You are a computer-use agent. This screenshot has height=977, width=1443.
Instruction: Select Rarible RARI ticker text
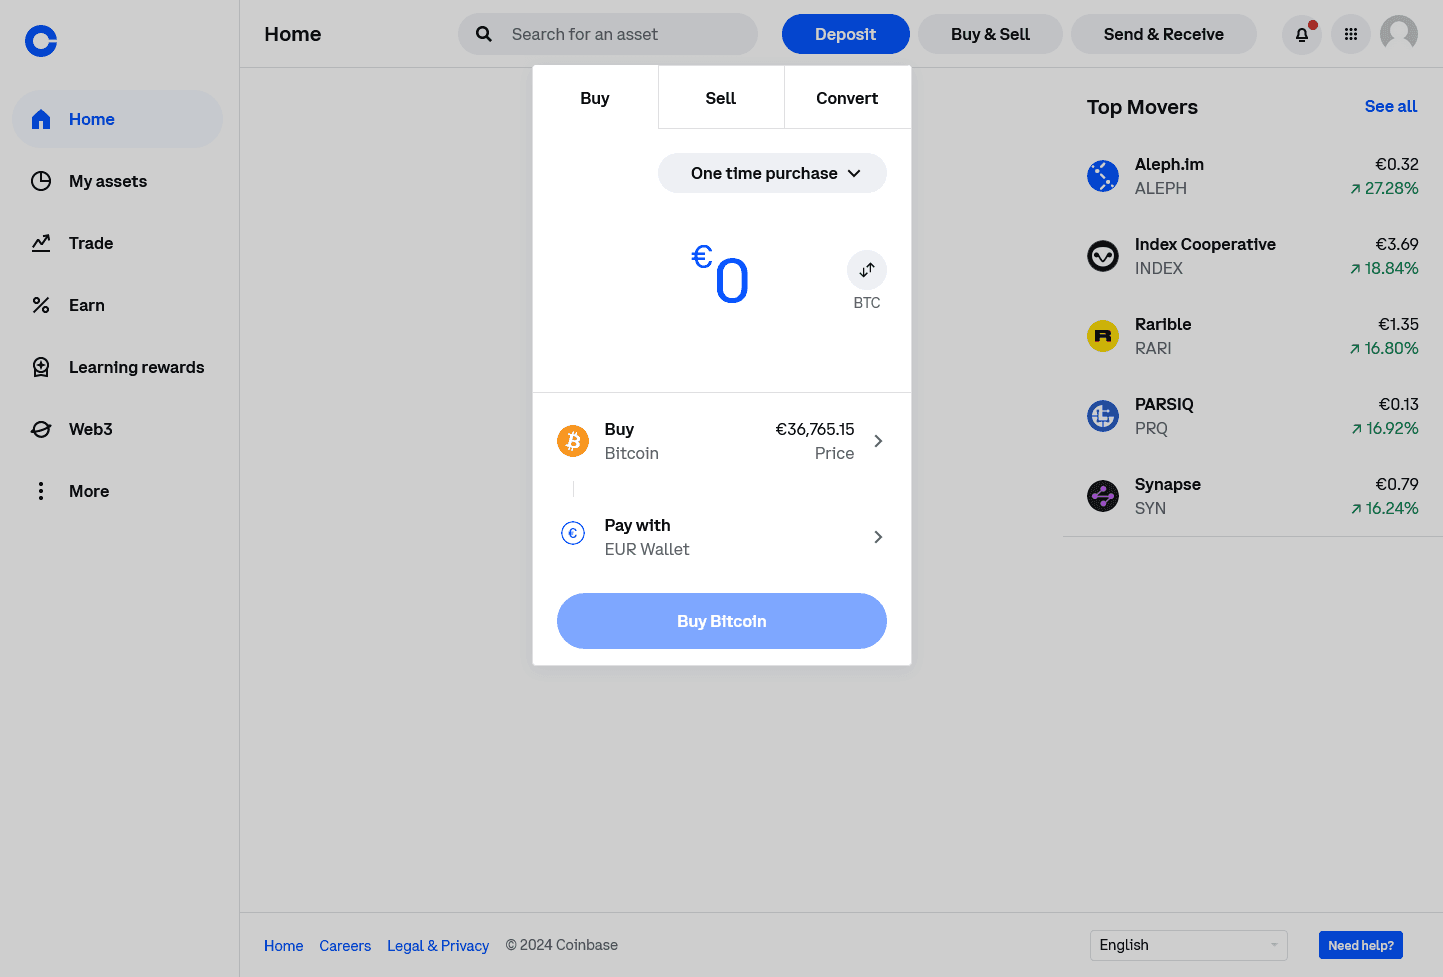[x=1153, y=348]
